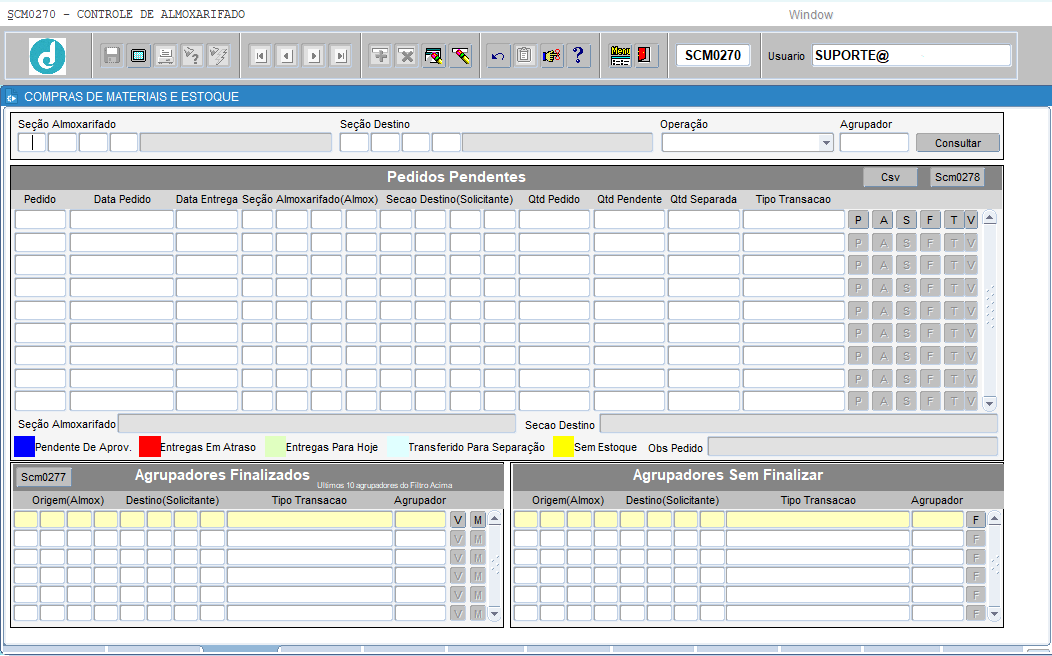Click the insert record plus icon

(380, 56)
